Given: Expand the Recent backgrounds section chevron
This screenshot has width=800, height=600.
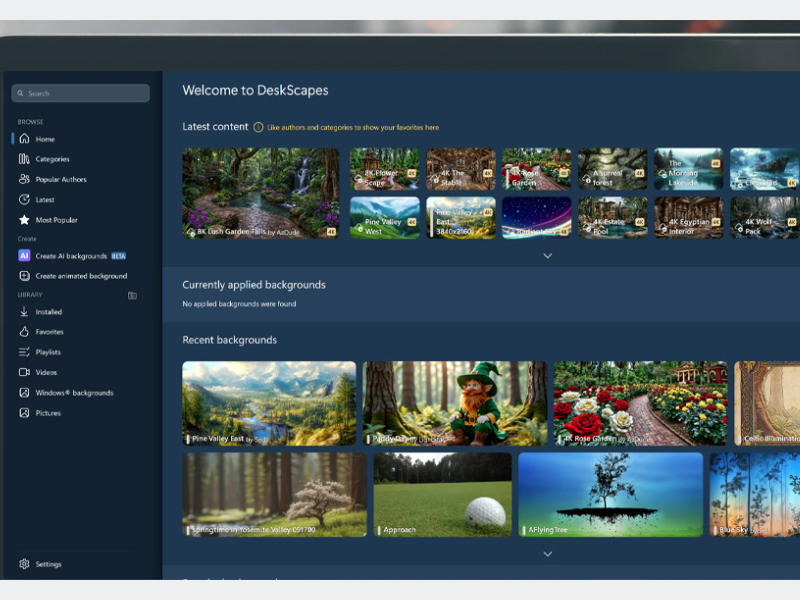Looking at the screenshot, I should [x=547, y=554].
